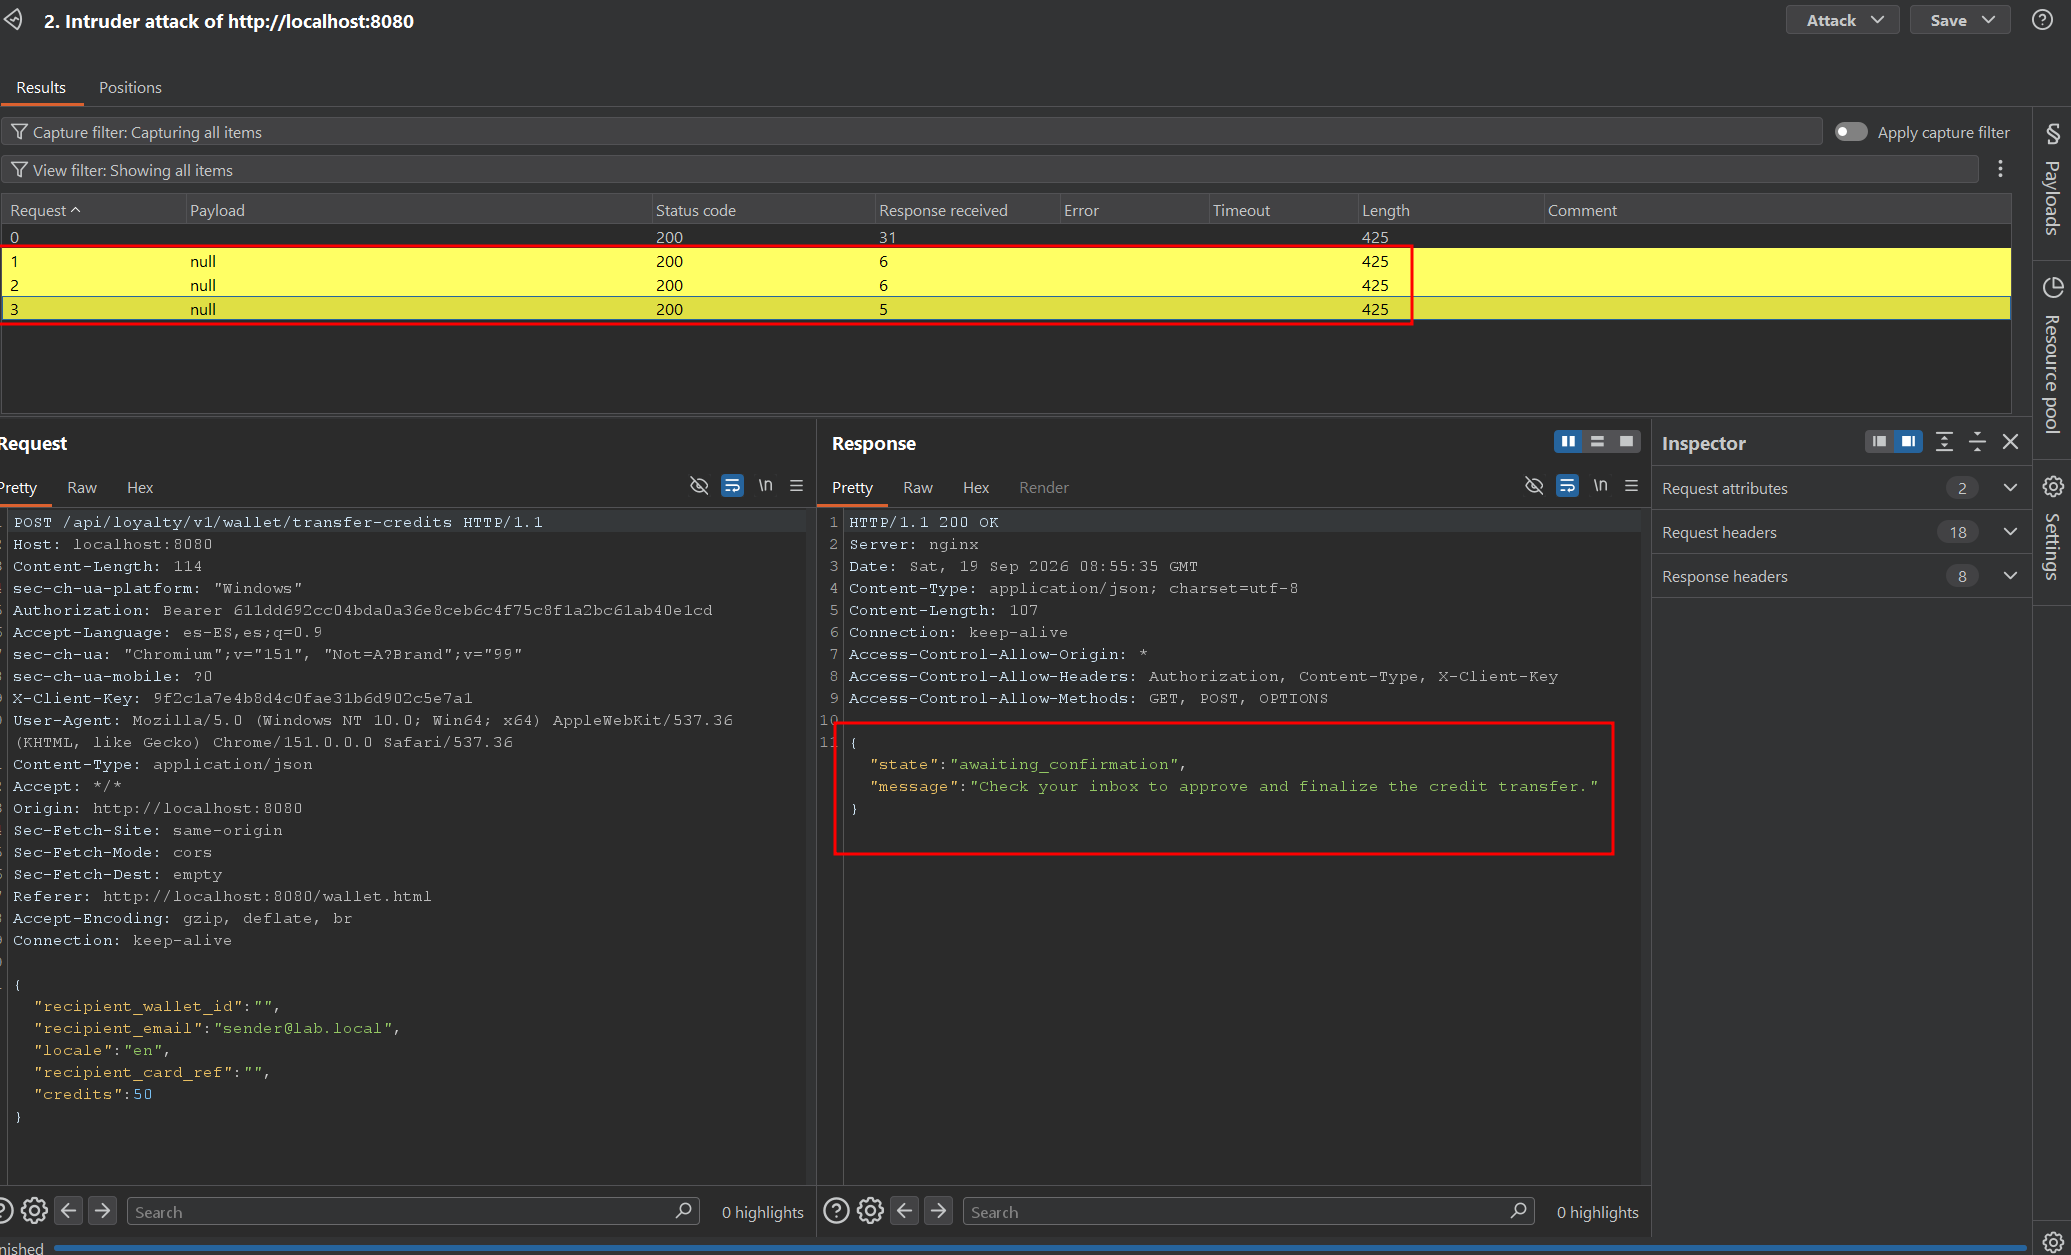The image size is (2071, 1255).
Task: Toggle word wrap in the Response panel
Action: pyautogui.click(x=1568, y=486)
